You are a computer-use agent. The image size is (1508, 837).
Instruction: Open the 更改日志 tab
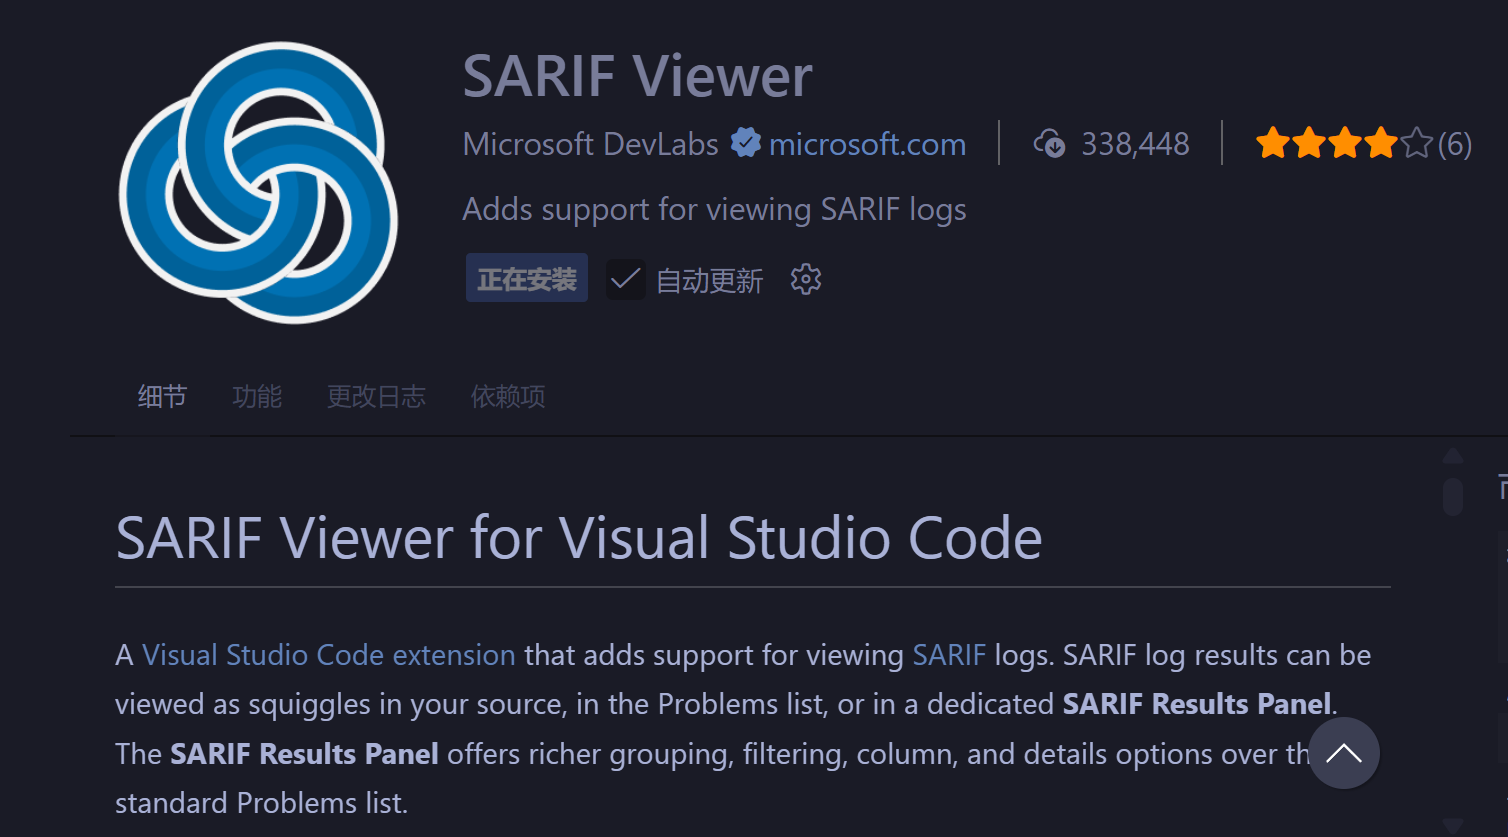coord(376,397)
